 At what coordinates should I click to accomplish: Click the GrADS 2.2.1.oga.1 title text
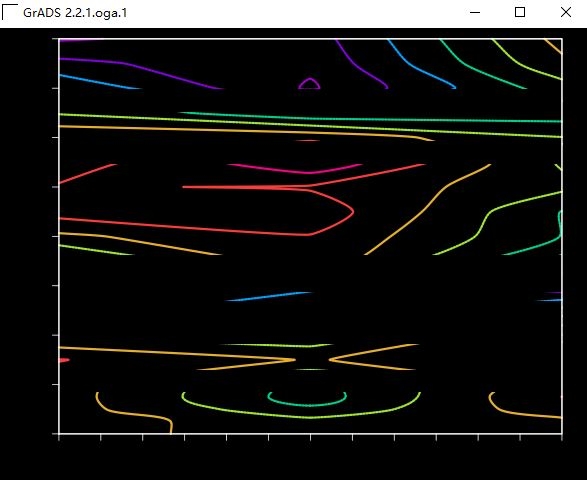pos(75,13)
